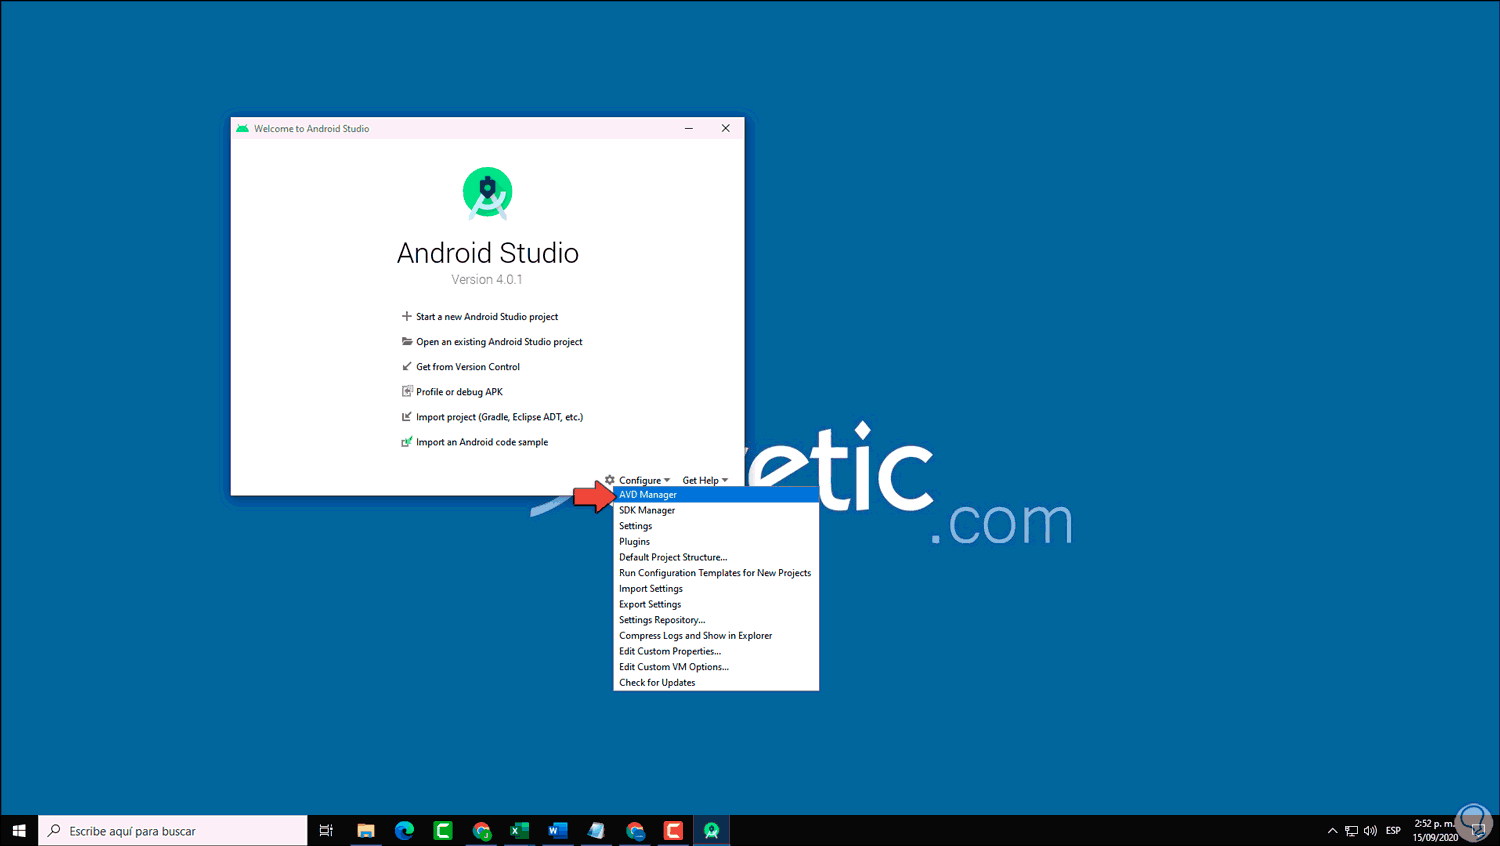
Task: Open an existing Android Studio project
Action: 492,342
